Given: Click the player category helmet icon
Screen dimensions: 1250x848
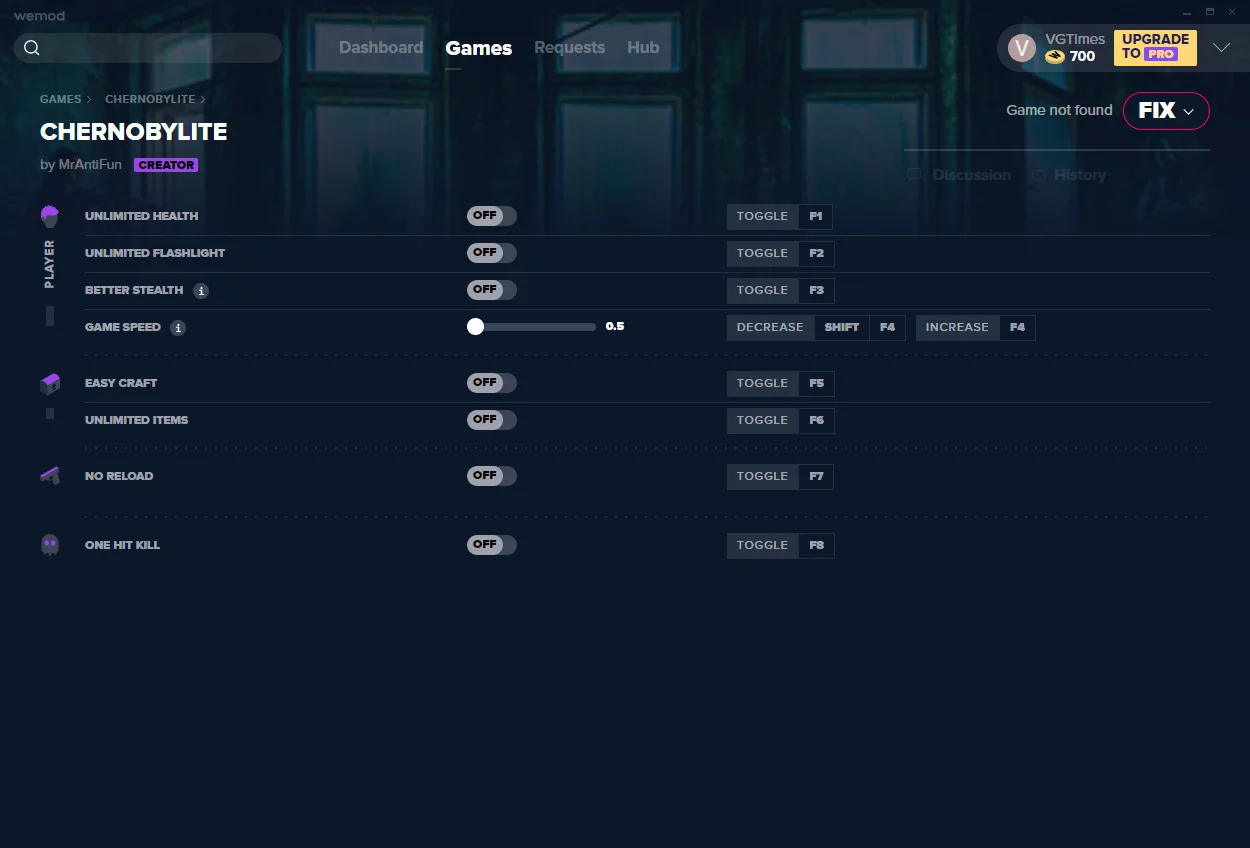Looking at the screenshot, I should [50, 216].
